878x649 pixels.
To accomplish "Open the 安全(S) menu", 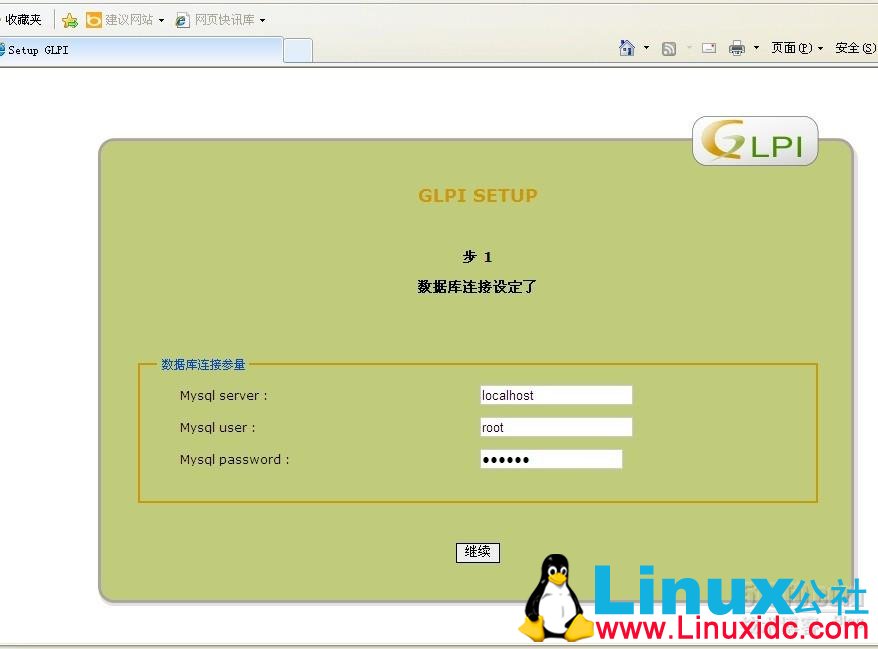I will 854,48.
